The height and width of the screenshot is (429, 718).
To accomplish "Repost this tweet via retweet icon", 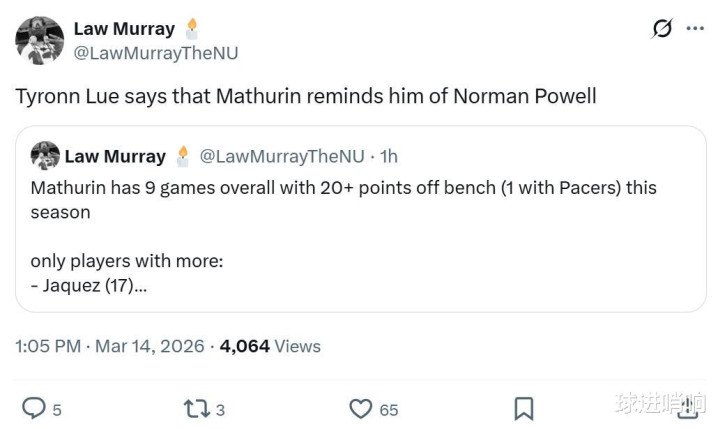I will (195, 408).
